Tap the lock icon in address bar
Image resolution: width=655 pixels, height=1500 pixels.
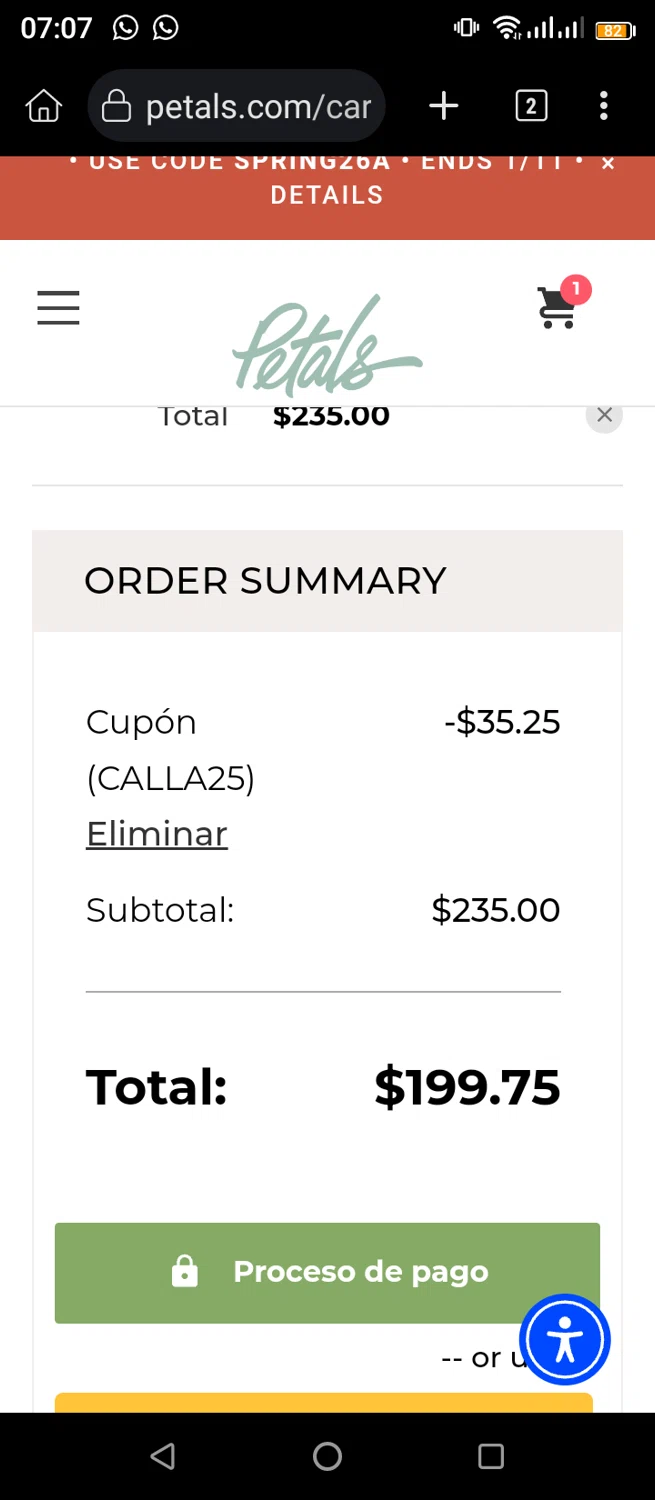click(x=117, y=106)
